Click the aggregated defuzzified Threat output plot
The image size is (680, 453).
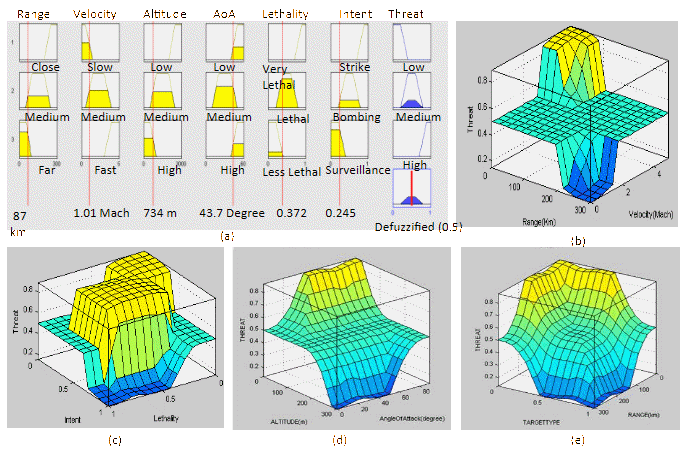tap(412, 188)
